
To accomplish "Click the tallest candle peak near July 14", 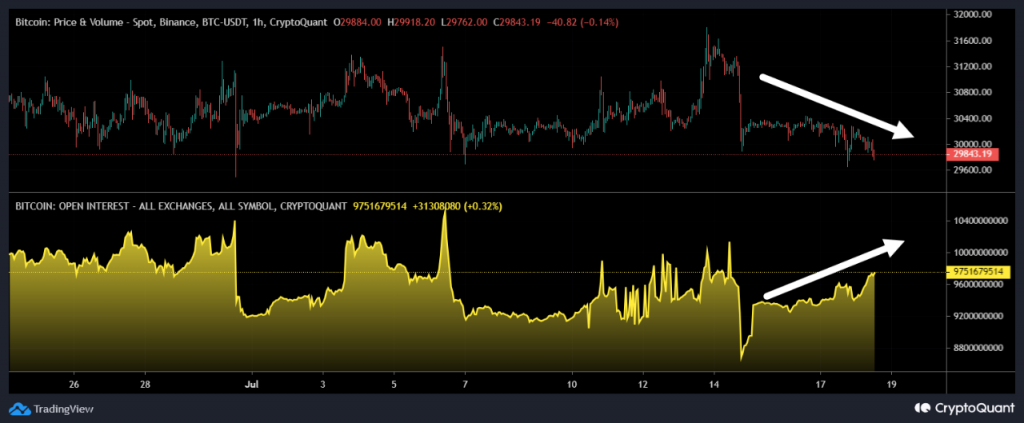I will (x=708, y=32).
